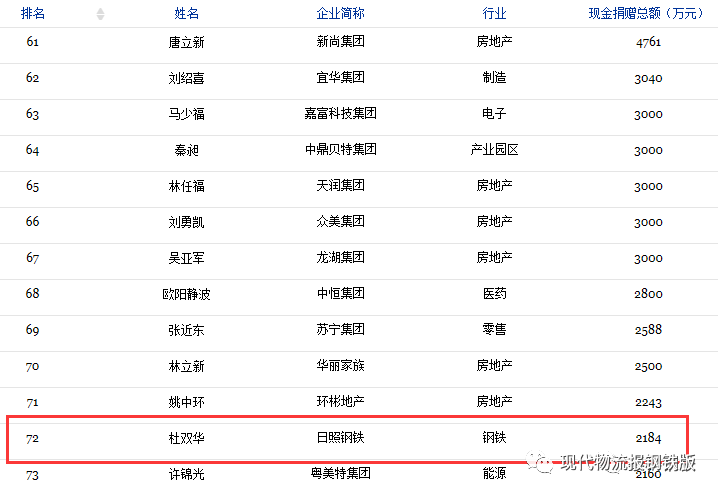Select the name 马少福

pos(186,114)
